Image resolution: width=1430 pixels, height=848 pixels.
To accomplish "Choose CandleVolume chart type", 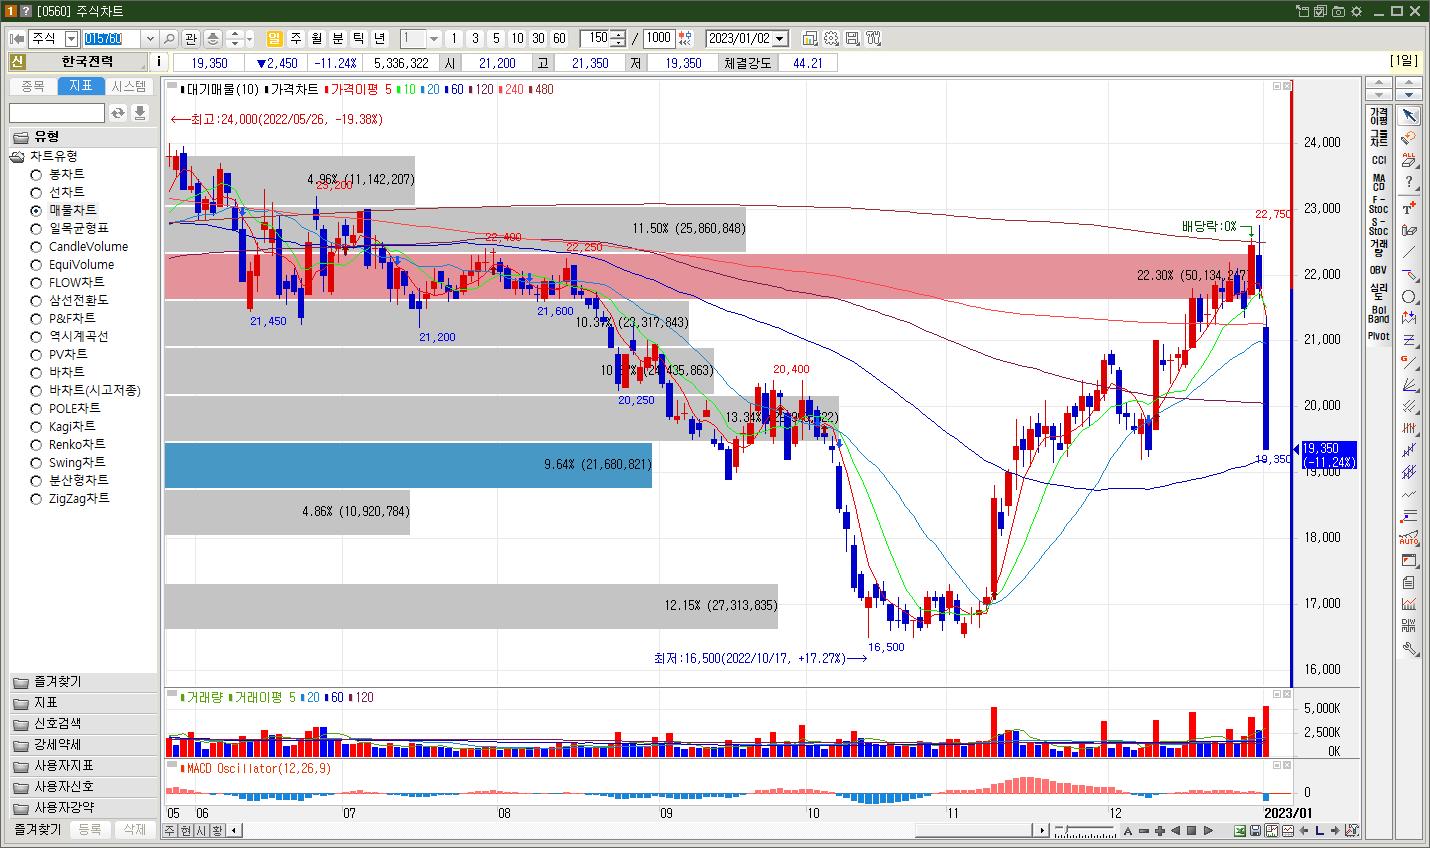I will [36, 246].
